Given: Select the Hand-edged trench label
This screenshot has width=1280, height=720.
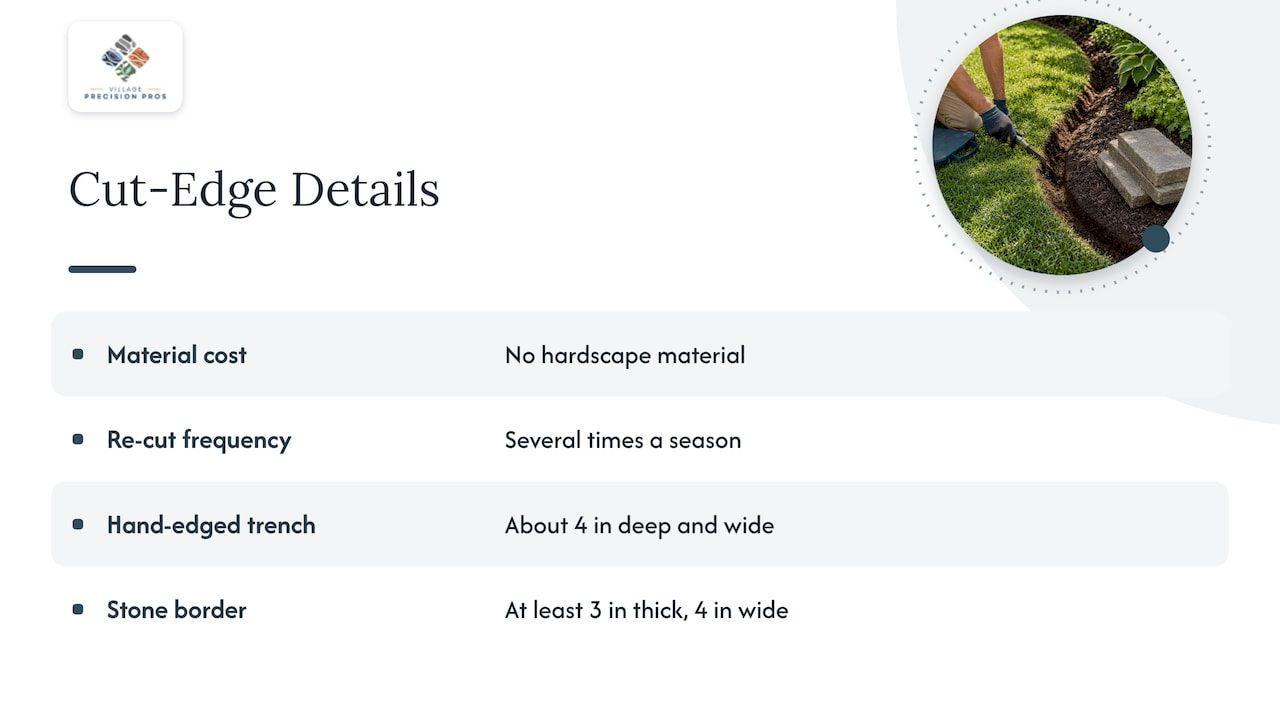Looking at the screenshot, I should click(x=211, y=525).
